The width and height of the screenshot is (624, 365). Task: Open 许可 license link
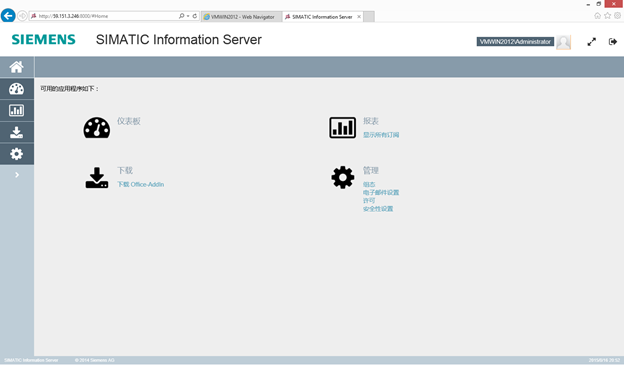coord(369,201)
